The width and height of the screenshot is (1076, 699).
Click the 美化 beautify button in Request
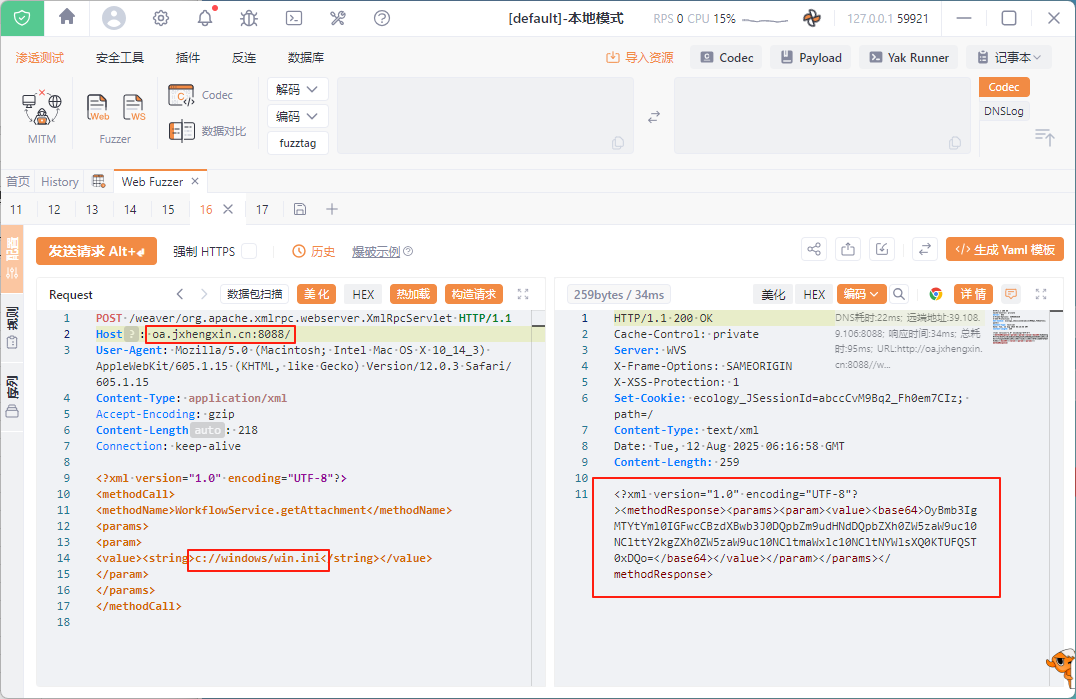pos(316,294)
